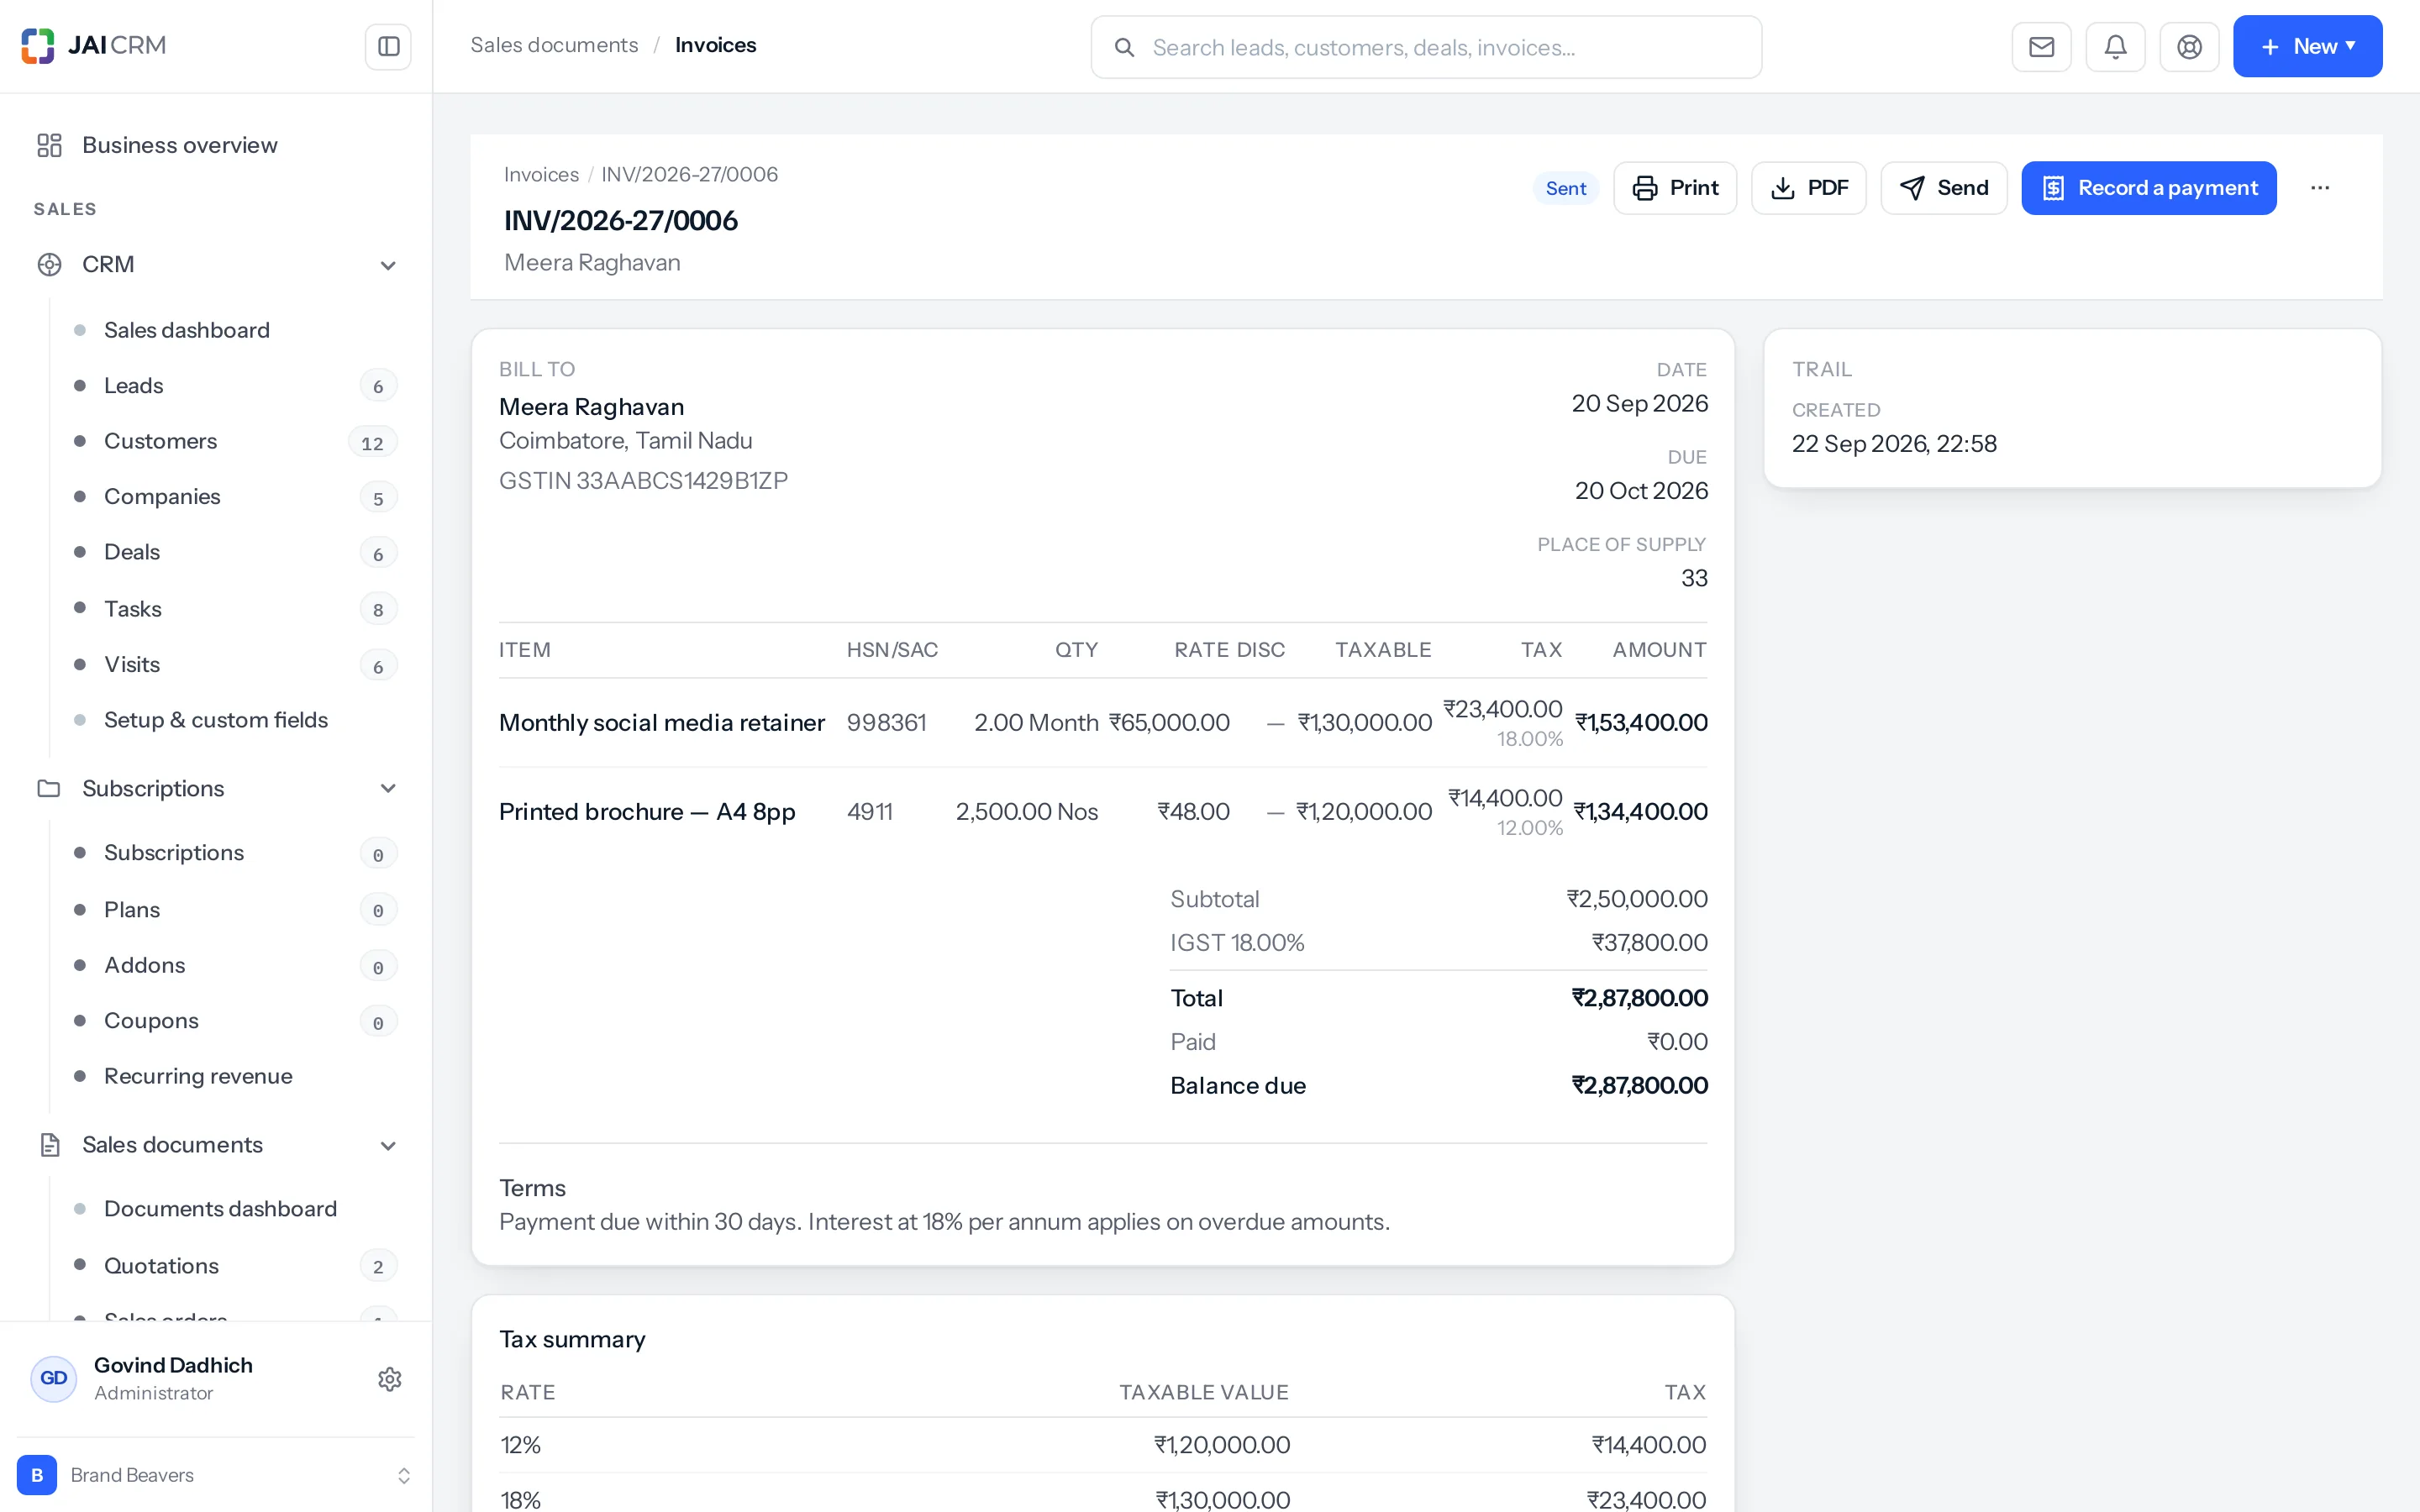Screen dimensions: 2420x1512
Task: Open Visits in sidebar
Action: 131,664
